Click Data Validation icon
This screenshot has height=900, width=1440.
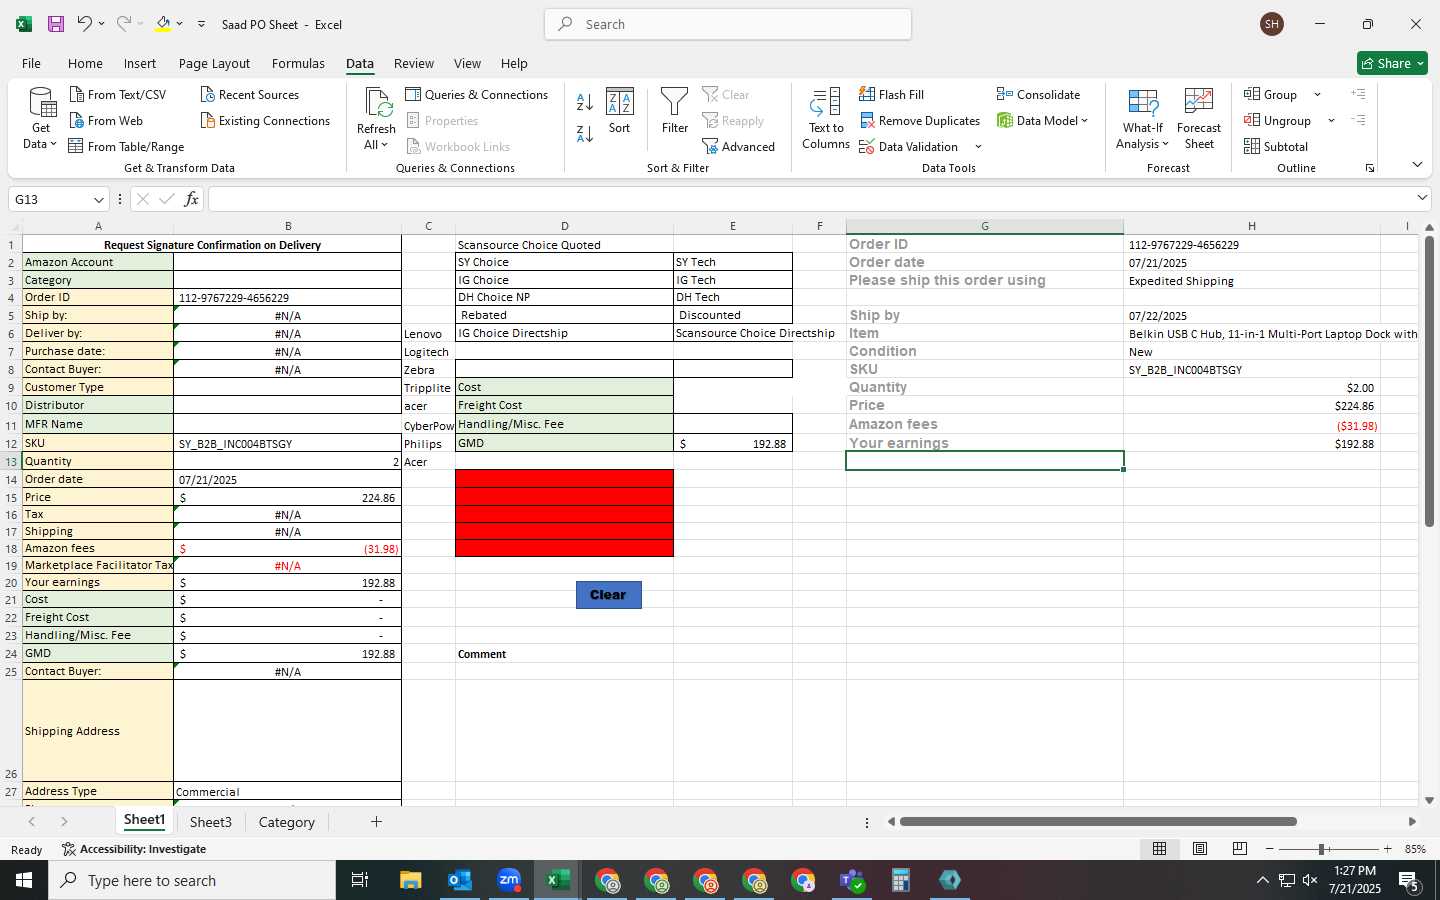(x=867, y=147)
